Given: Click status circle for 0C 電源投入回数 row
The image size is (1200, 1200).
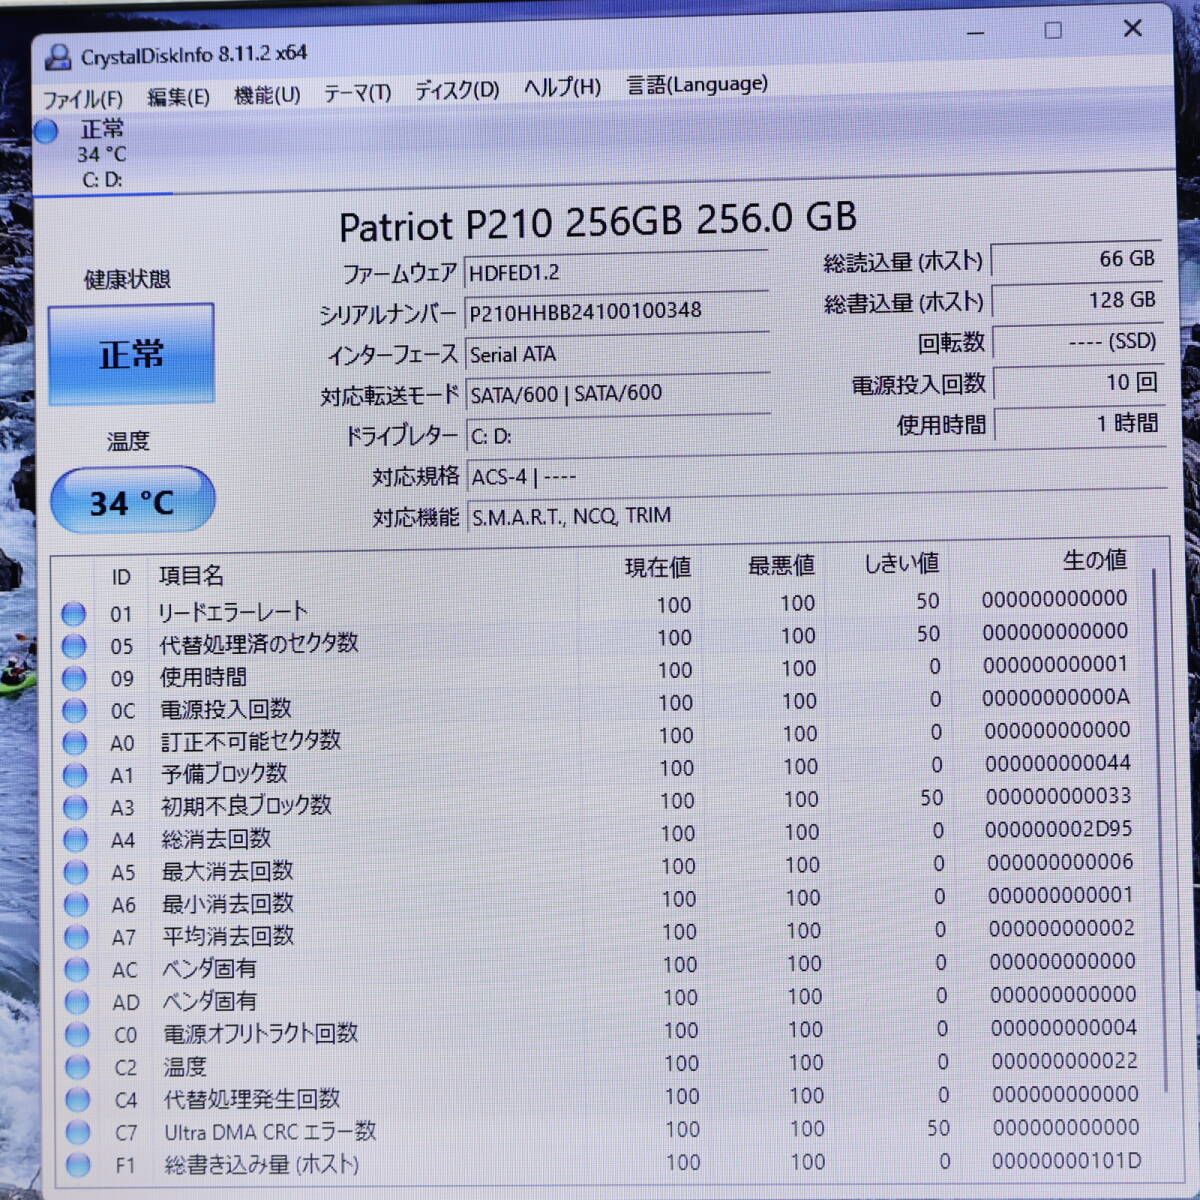Looking at the screenshot, I should (74, 710).
